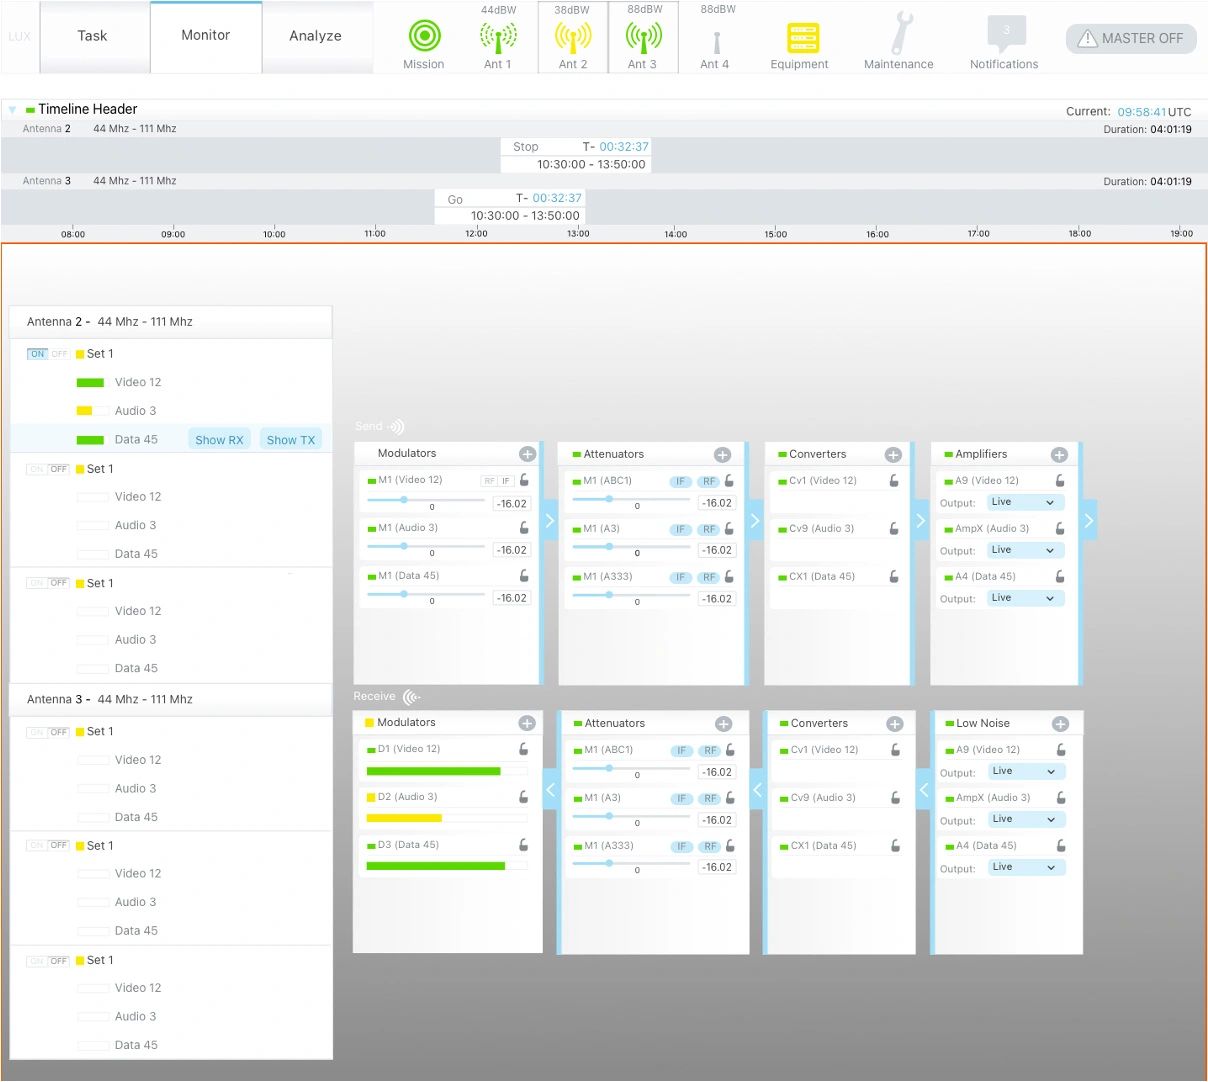1208x1082 pixels.
Task: Click the MASTER OFF button
Action: coord(1131,38)
